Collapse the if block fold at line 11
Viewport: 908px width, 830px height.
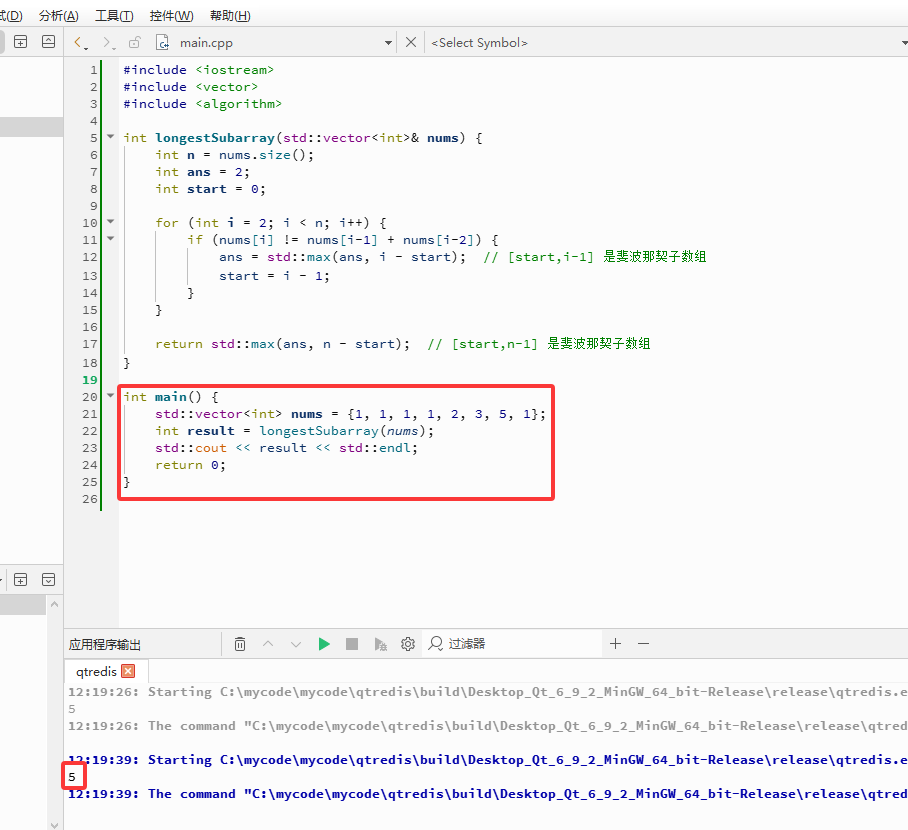pos(110,239)
